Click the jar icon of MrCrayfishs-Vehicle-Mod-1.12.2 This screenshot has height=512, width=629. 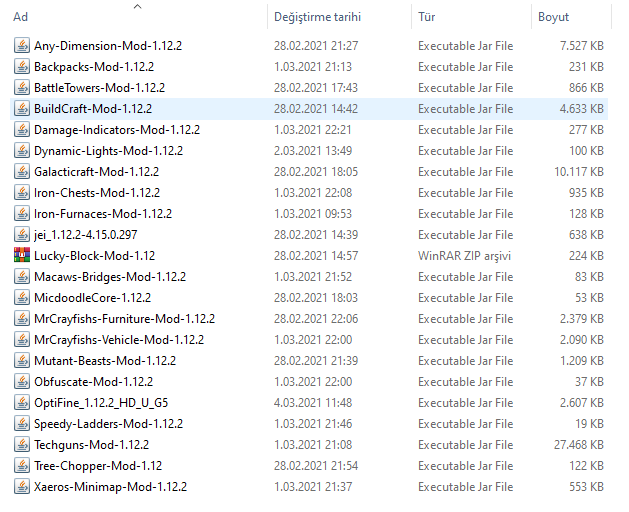point(22,339)
